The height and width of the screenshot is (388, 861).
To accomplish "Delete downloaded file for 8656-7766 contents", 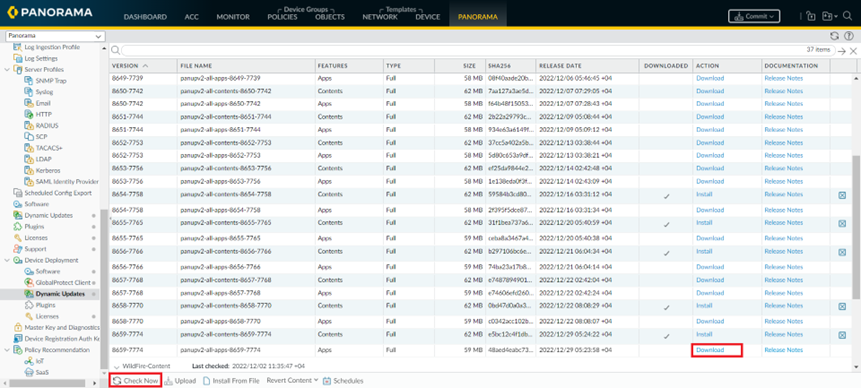I will 842,252.
